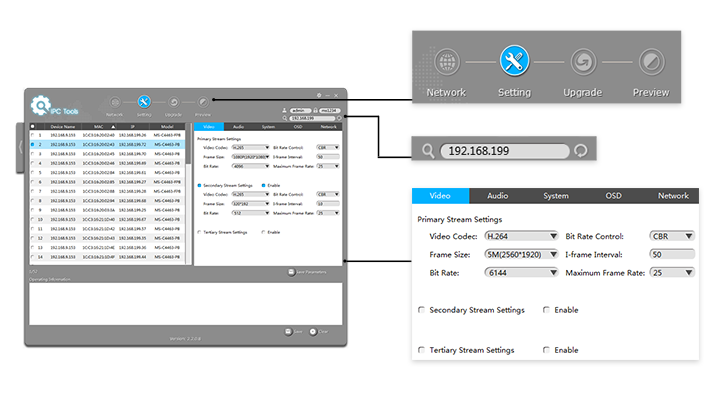717x393 pixels.
Task: Switch to the System tab in the enlarged panel
Action: [x=556, y=195]
